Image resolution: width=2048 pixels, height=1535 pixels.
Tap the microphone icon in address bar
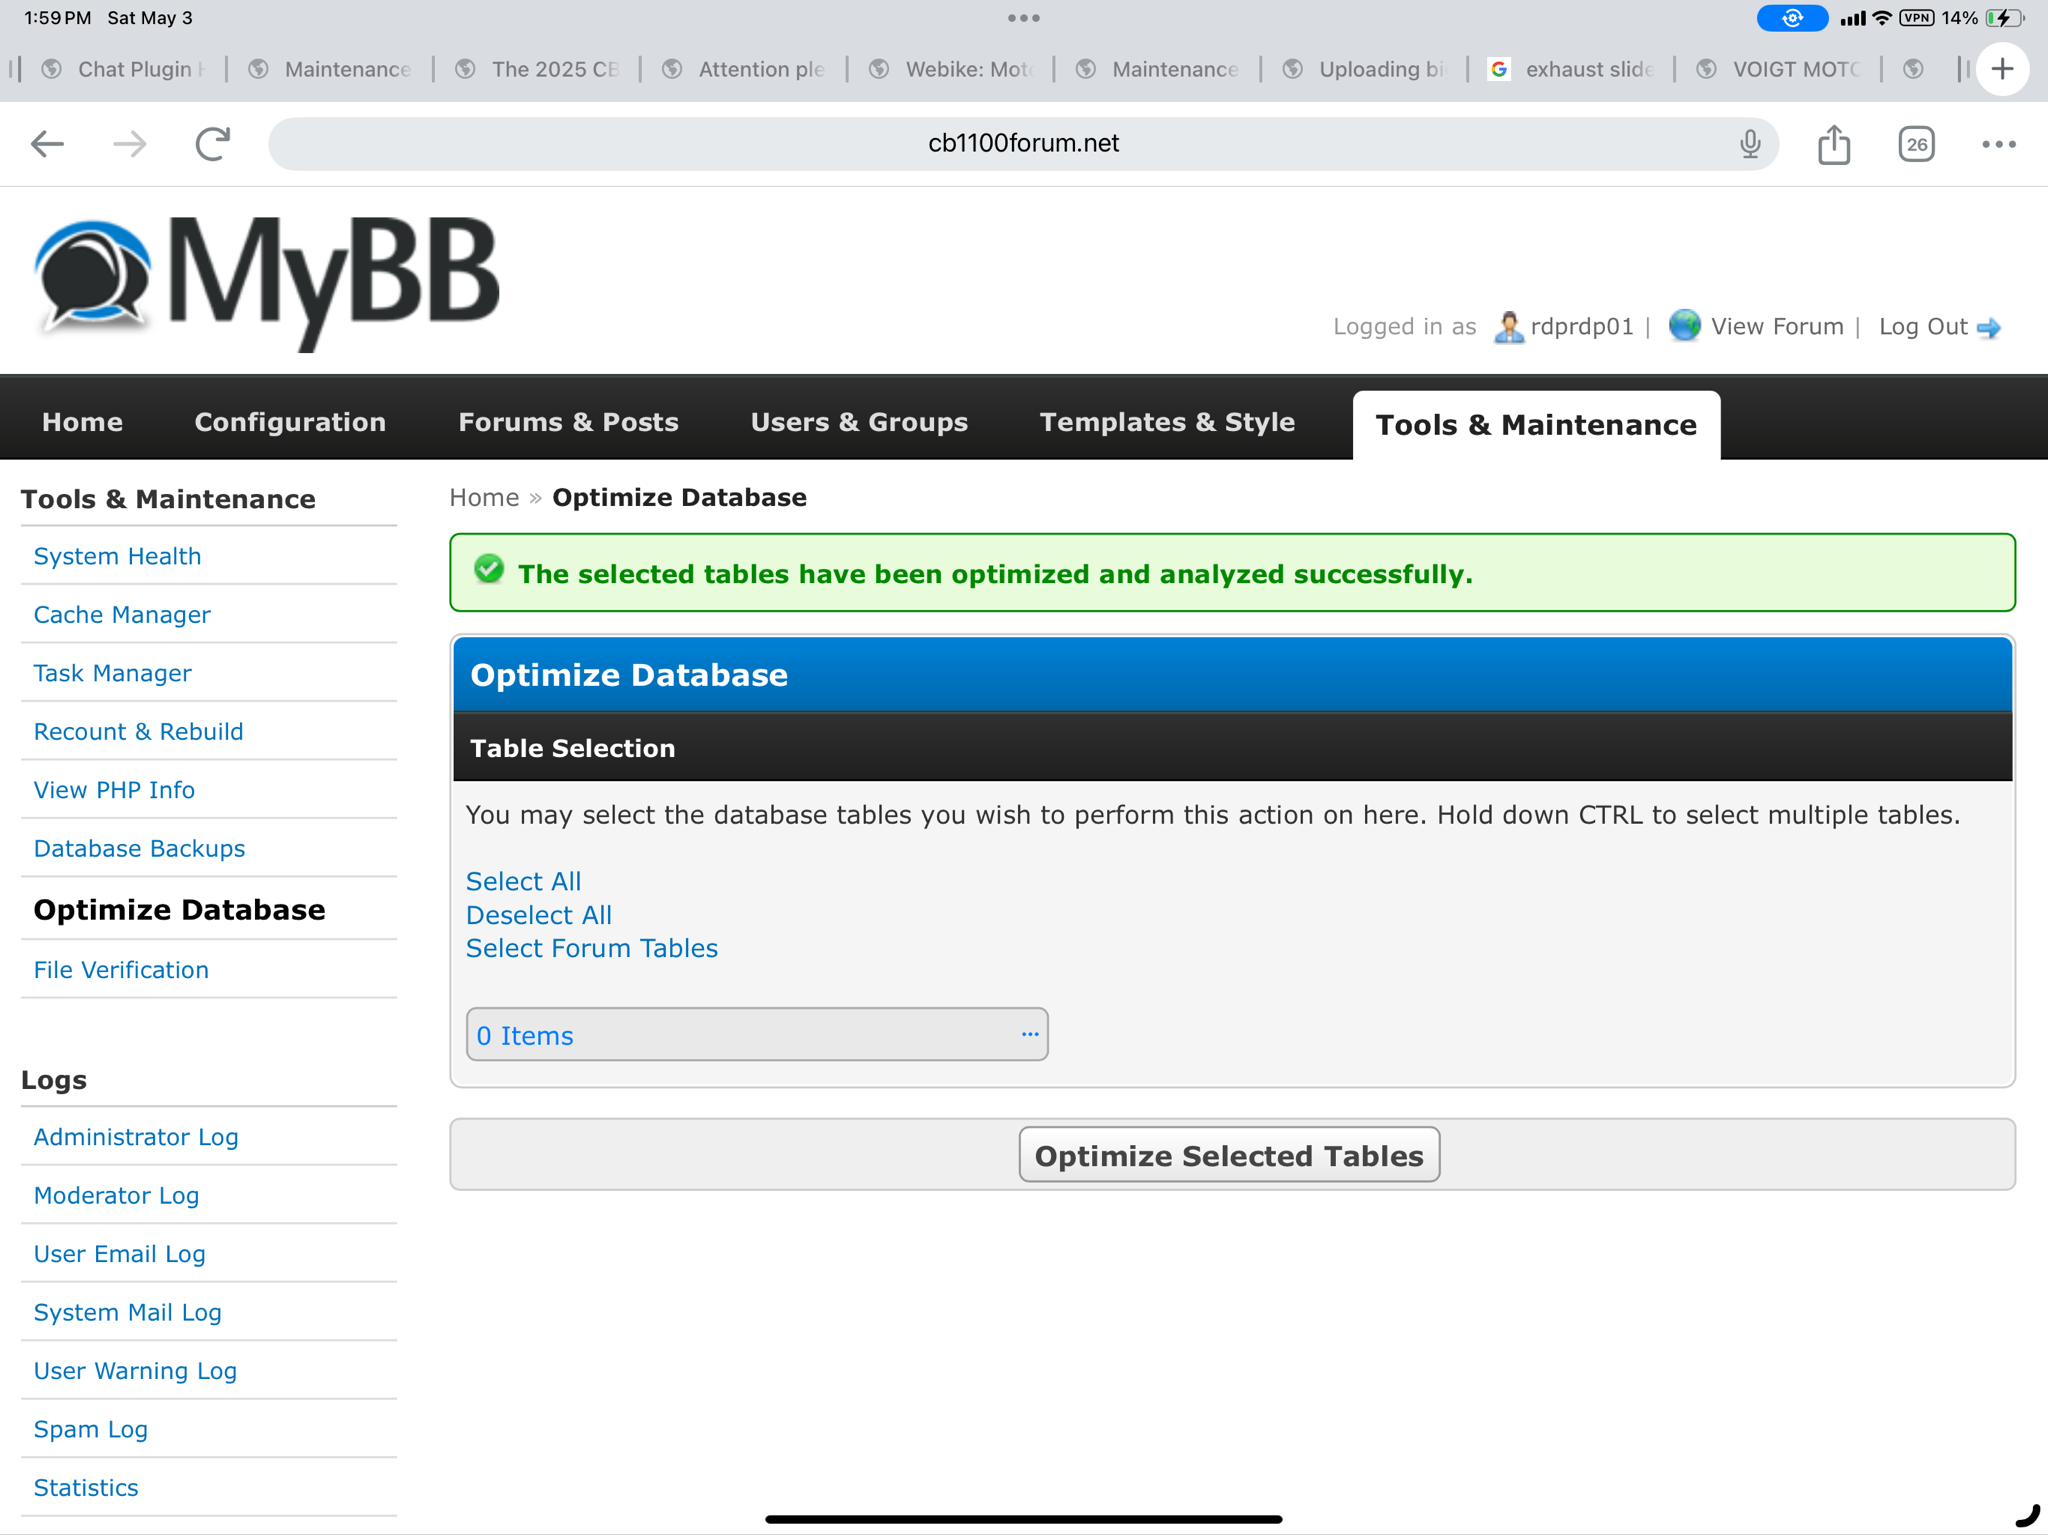tap(1750, 144)
